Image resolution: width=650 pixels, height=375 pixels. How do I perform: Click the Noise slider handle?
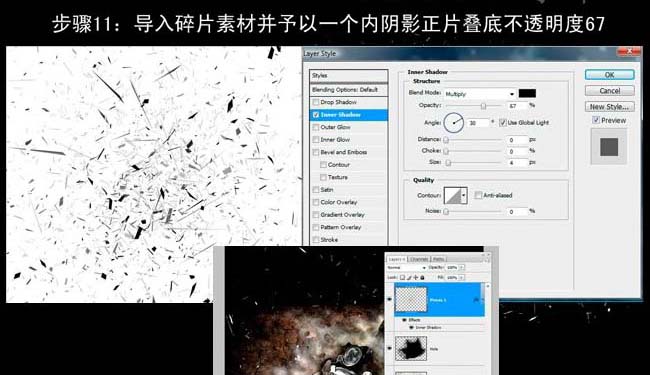[446, 212]
